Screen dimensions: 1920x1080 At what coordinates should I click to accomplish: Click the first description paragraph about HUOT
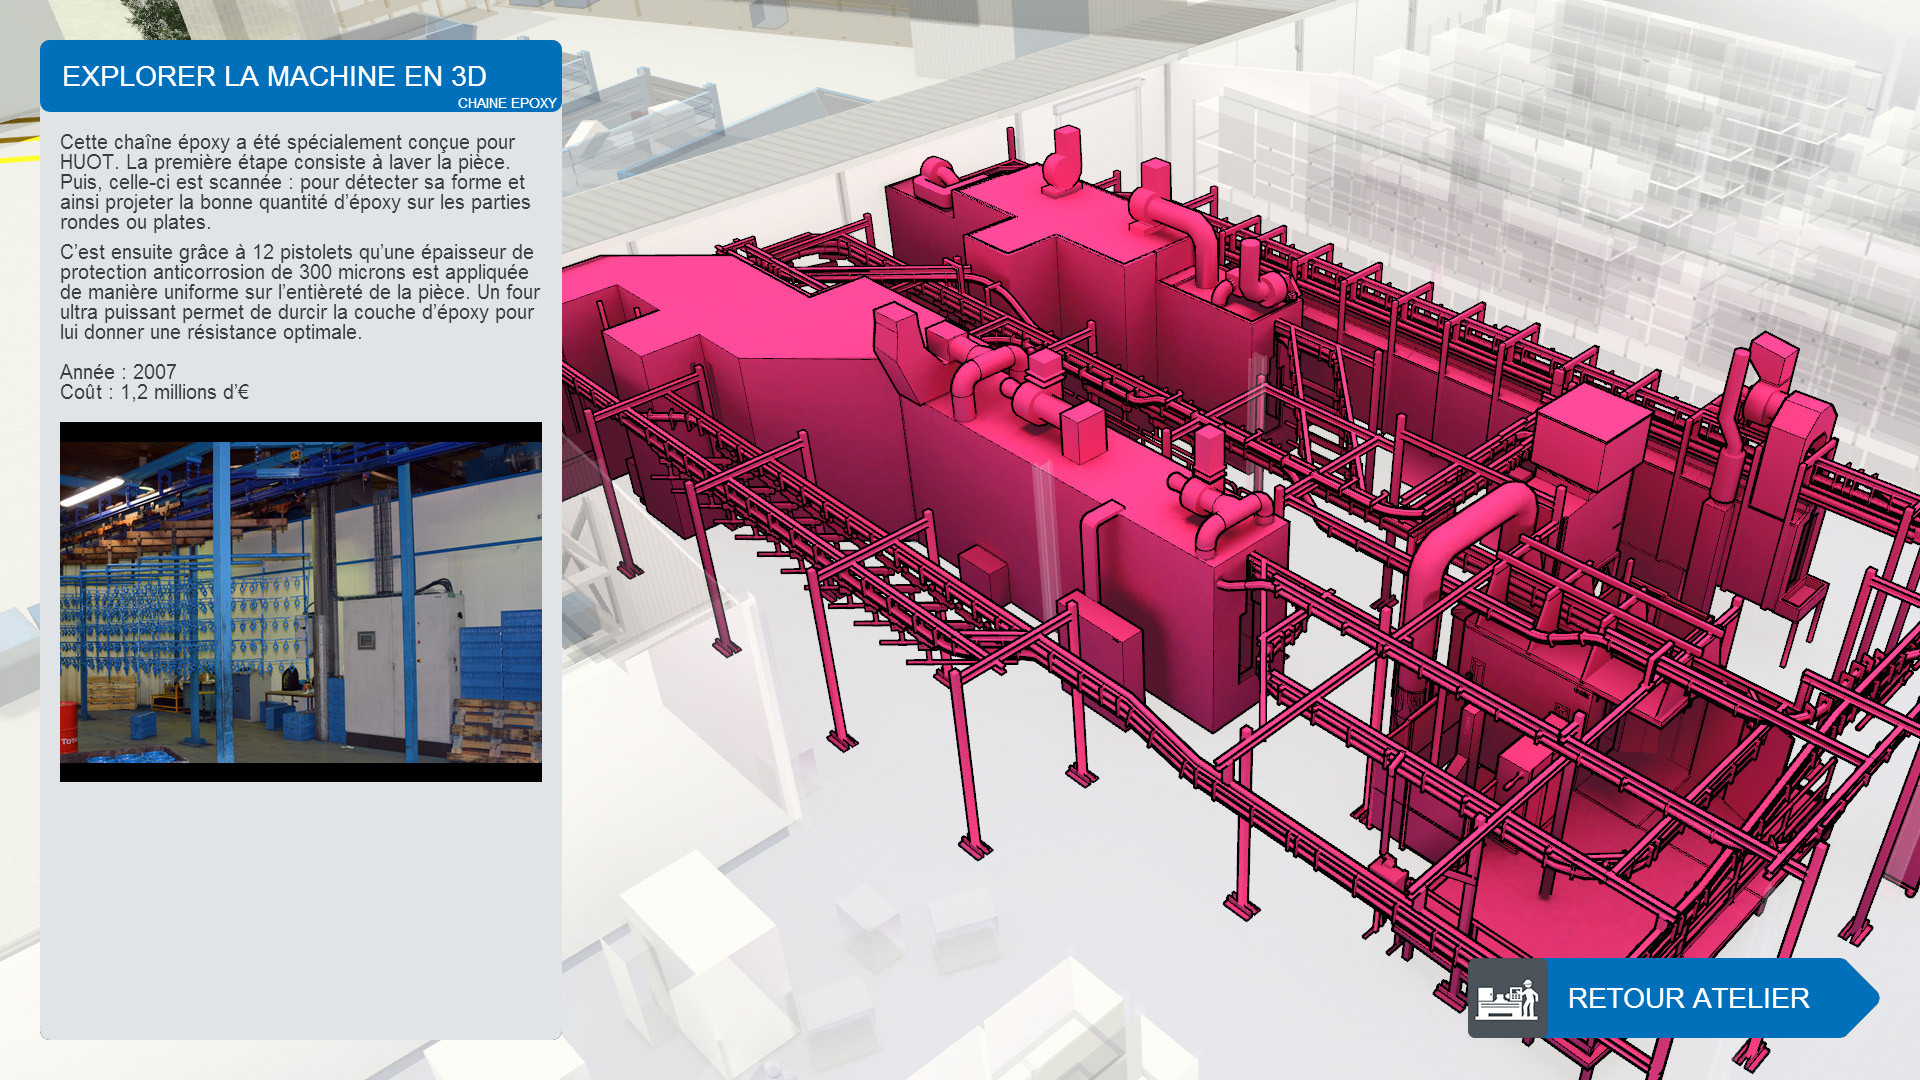click(295, 182)
